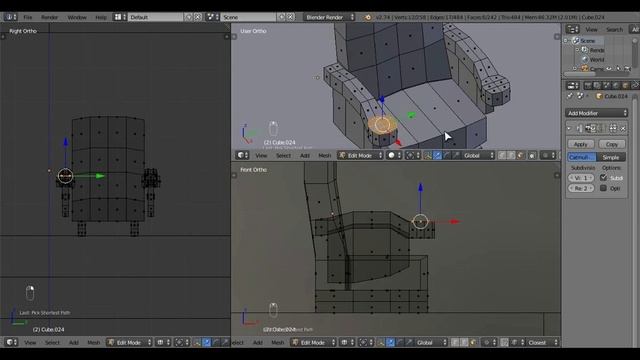Collapse the Scene tree item
640x360 pixels.
pyautogui.click(x=566, y=41)
